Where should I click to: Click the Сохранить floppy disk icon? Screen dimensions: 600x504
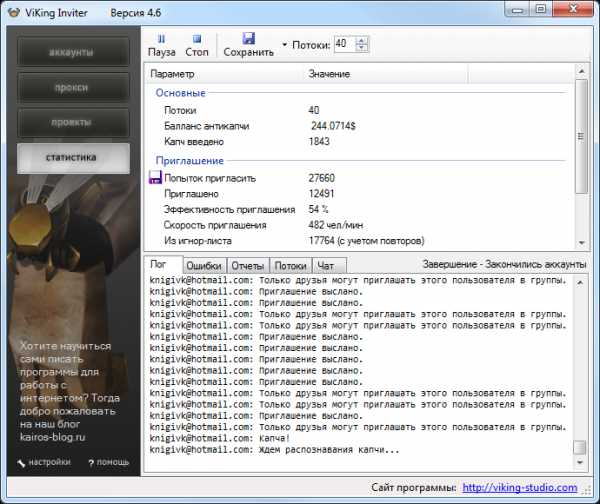tap(248, 38)
